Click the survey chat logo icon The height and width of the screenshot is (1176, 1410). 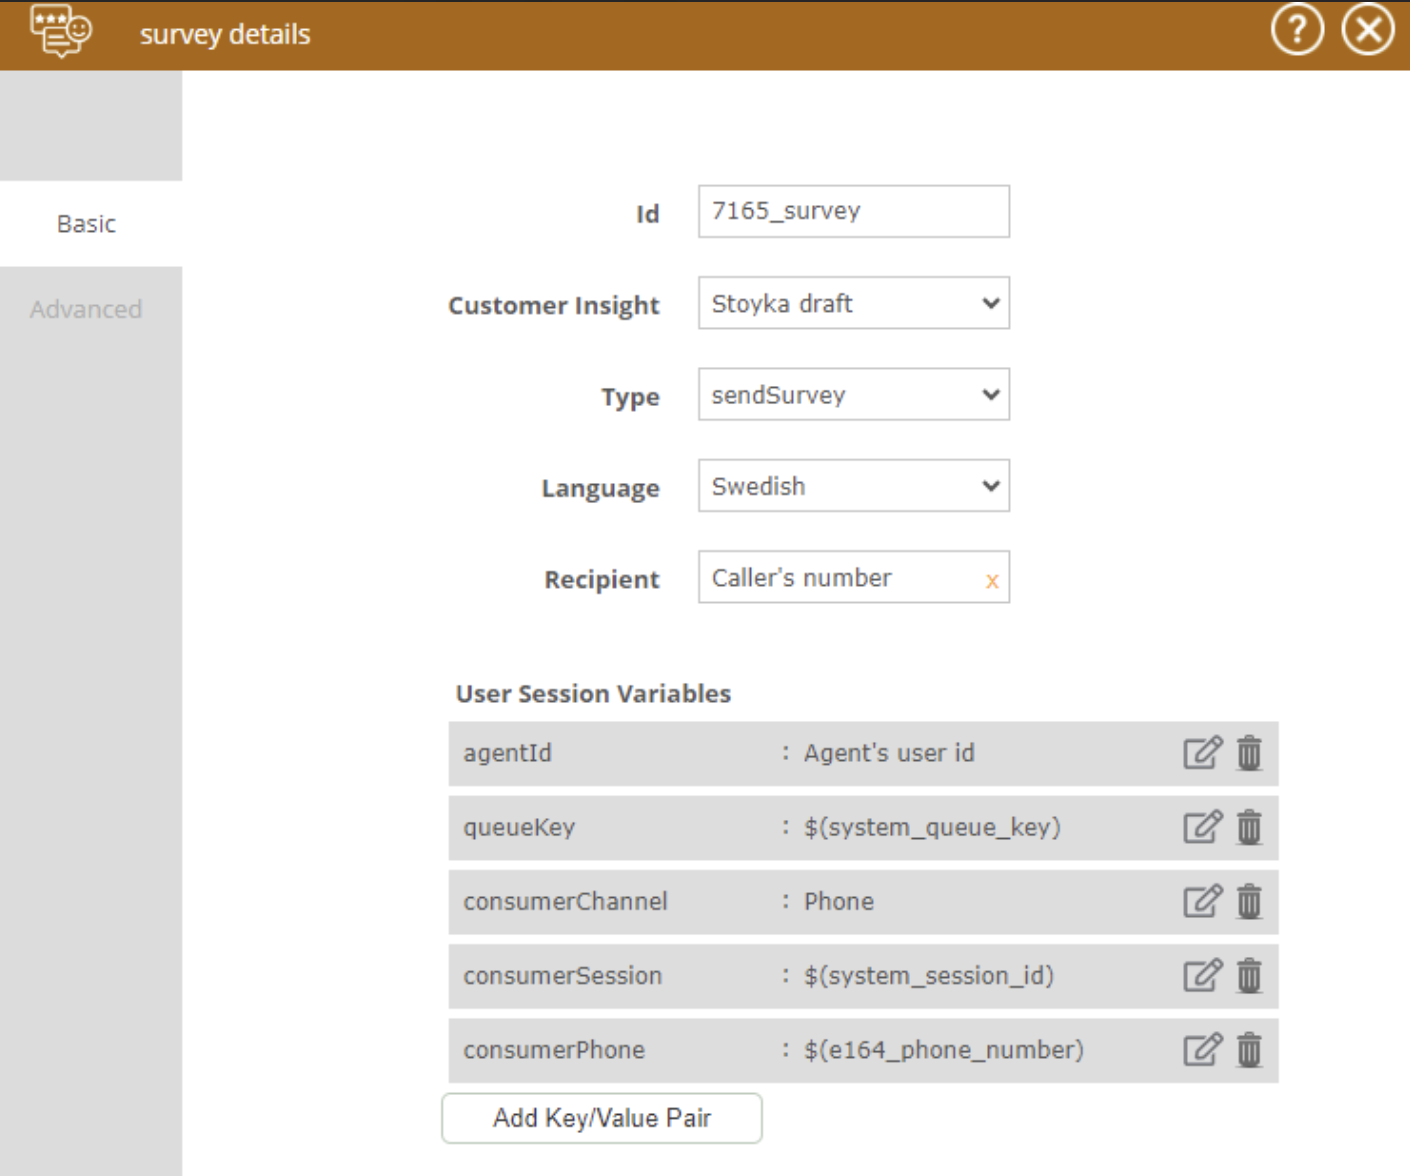[62, 31]
